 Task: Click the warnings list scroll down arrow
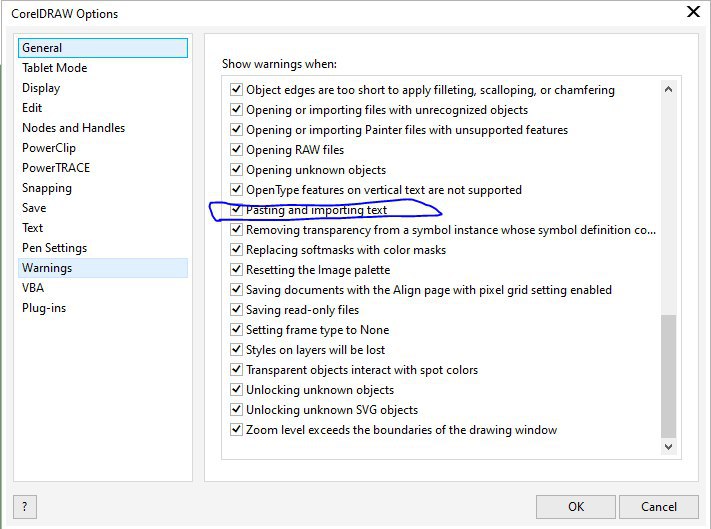coord(668,446)
